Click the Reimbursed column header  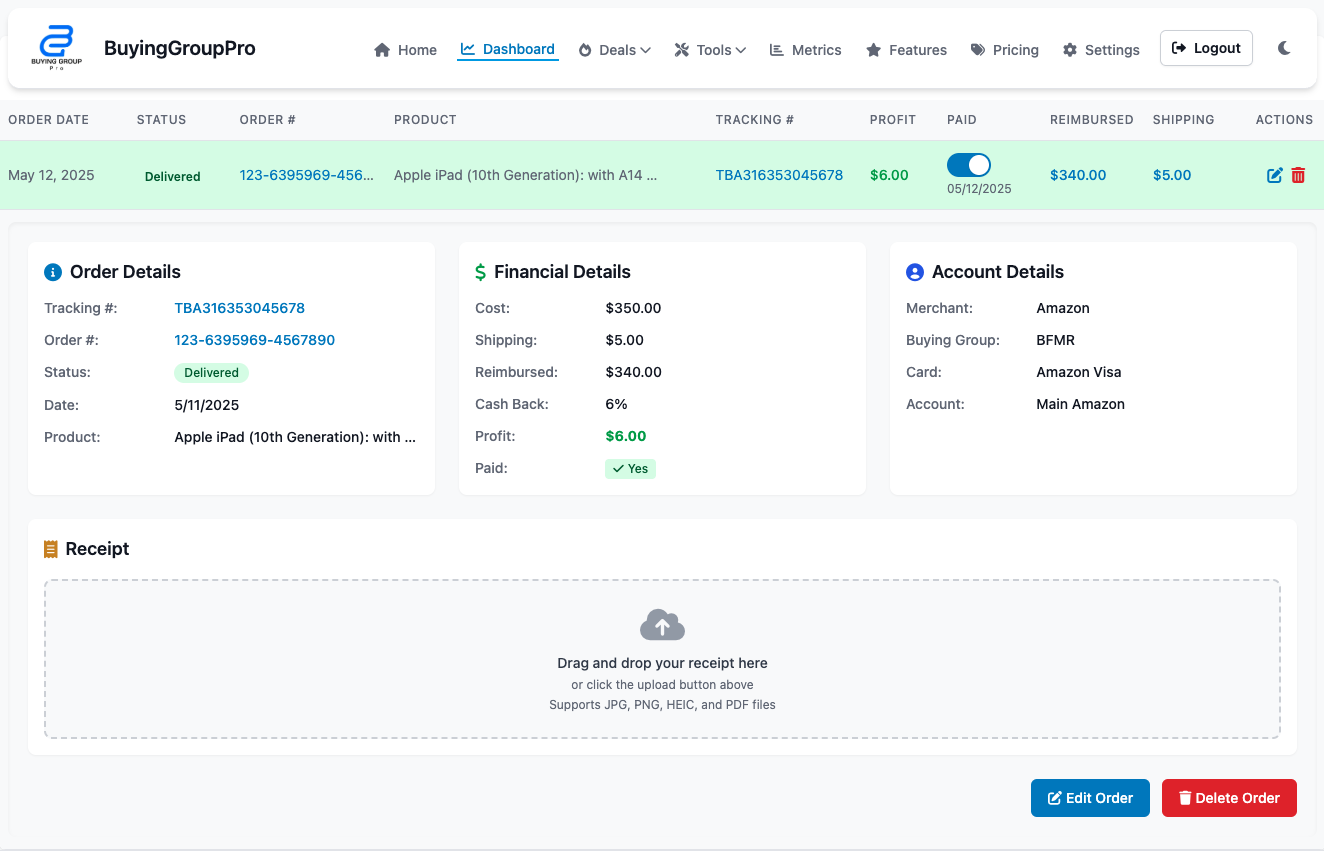[1092, 119]
